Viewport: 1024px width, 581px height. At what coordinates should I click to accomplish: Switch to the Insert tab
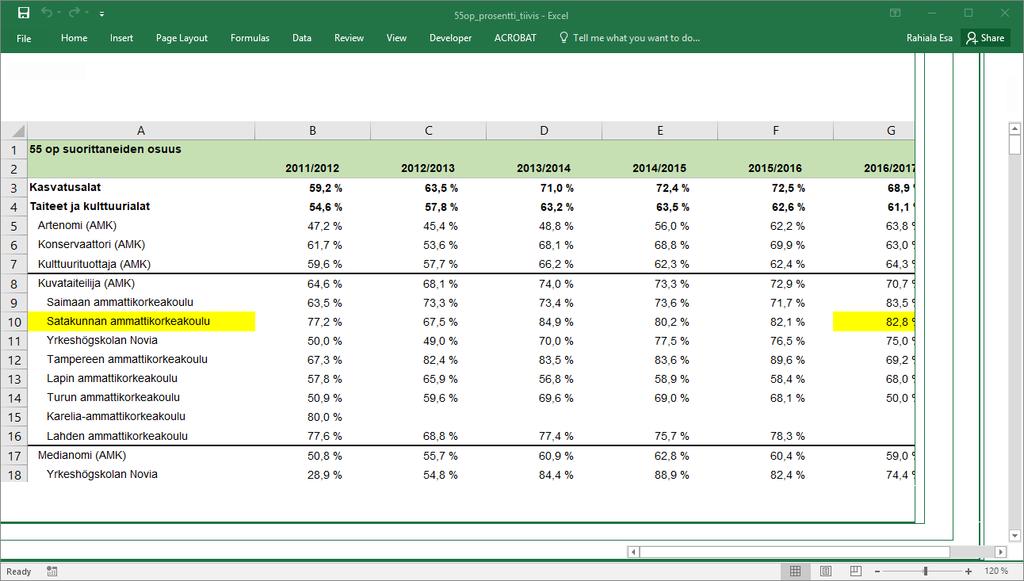(121, 38)
